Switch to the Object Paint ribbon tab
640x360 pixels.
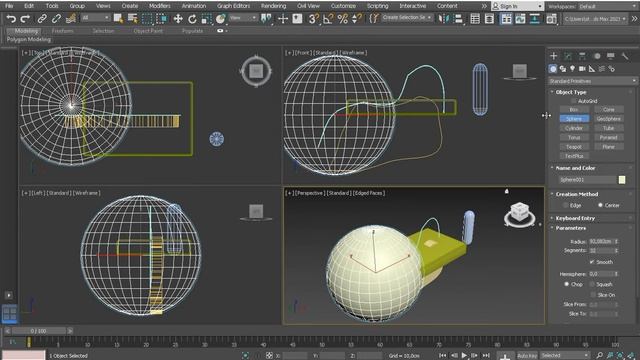(148, 31)
